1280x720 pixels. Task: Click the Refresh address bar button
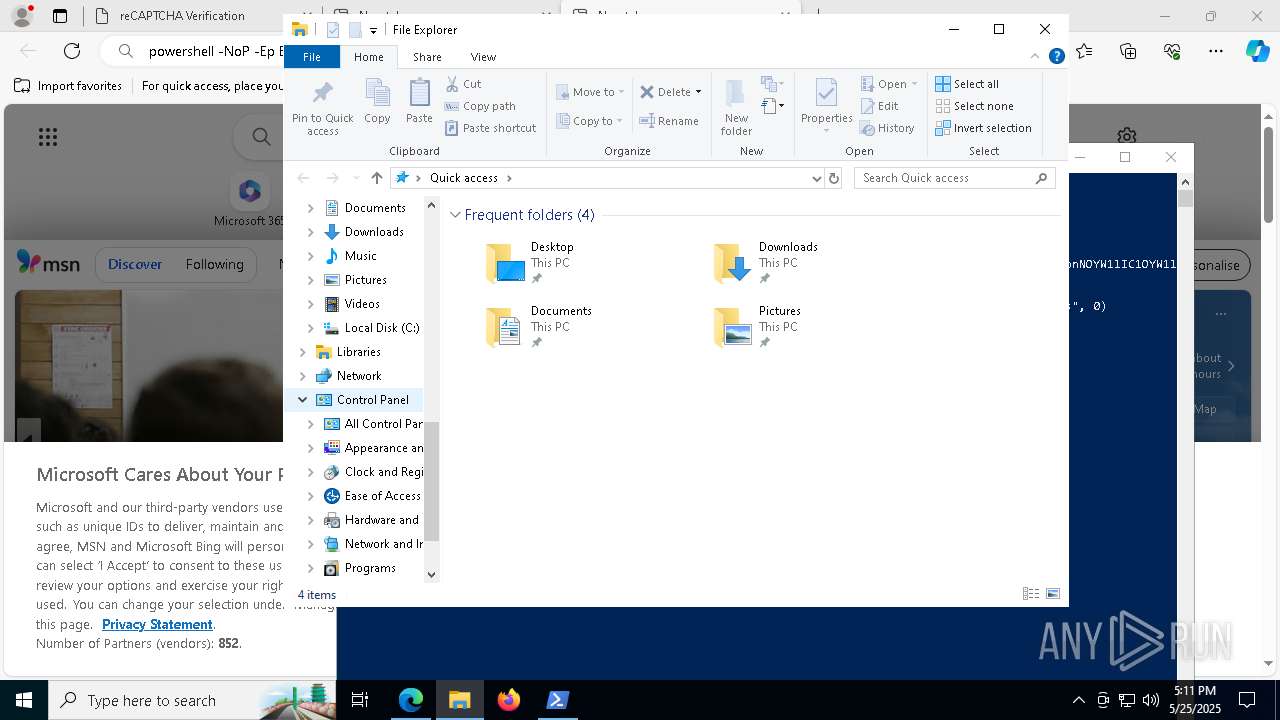click(x=834, y=178)
